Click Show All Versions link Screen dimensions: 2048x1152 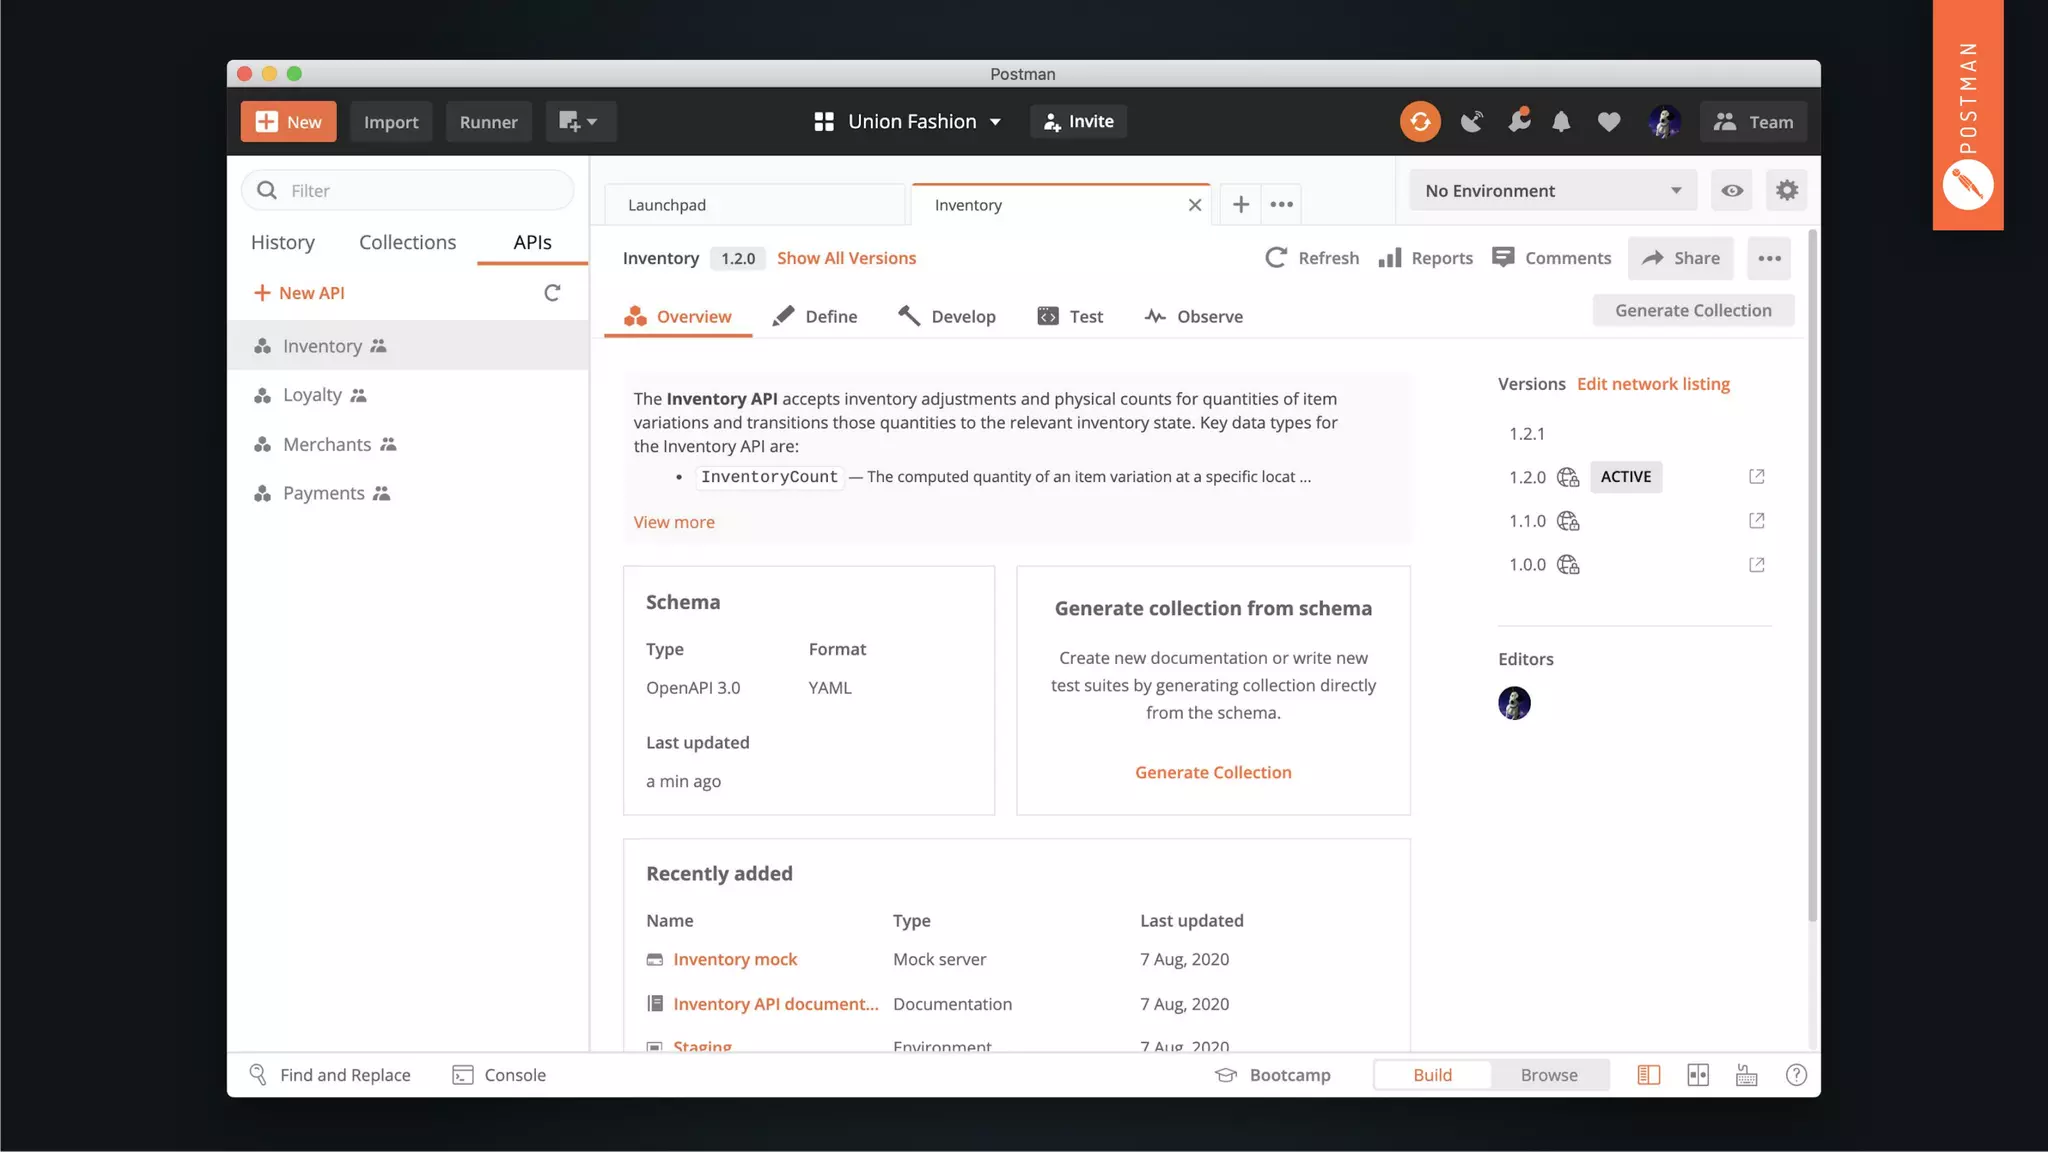coord(846,258)
